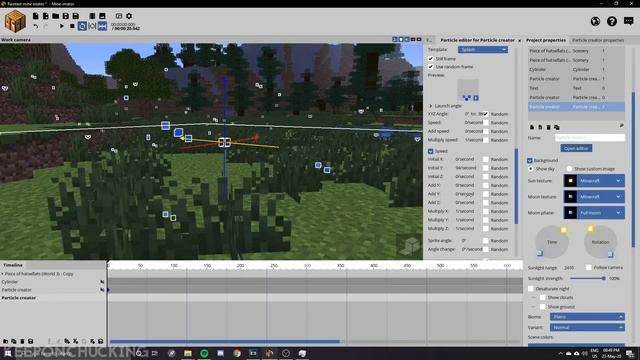Open a project with the folder icon
Screen dimensions: 640x360
[x=56, y=16]
